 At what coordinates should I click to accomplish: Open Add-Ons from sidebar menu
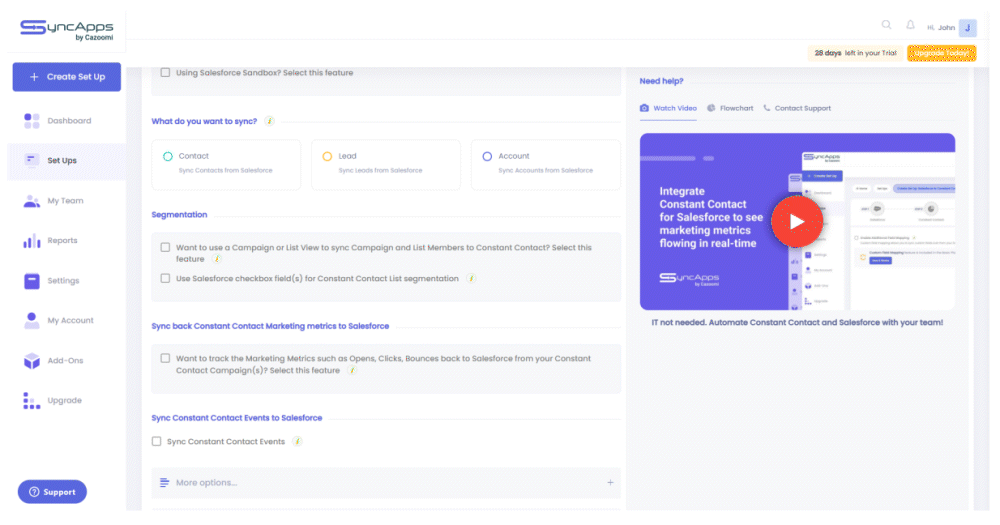point(66,360)
